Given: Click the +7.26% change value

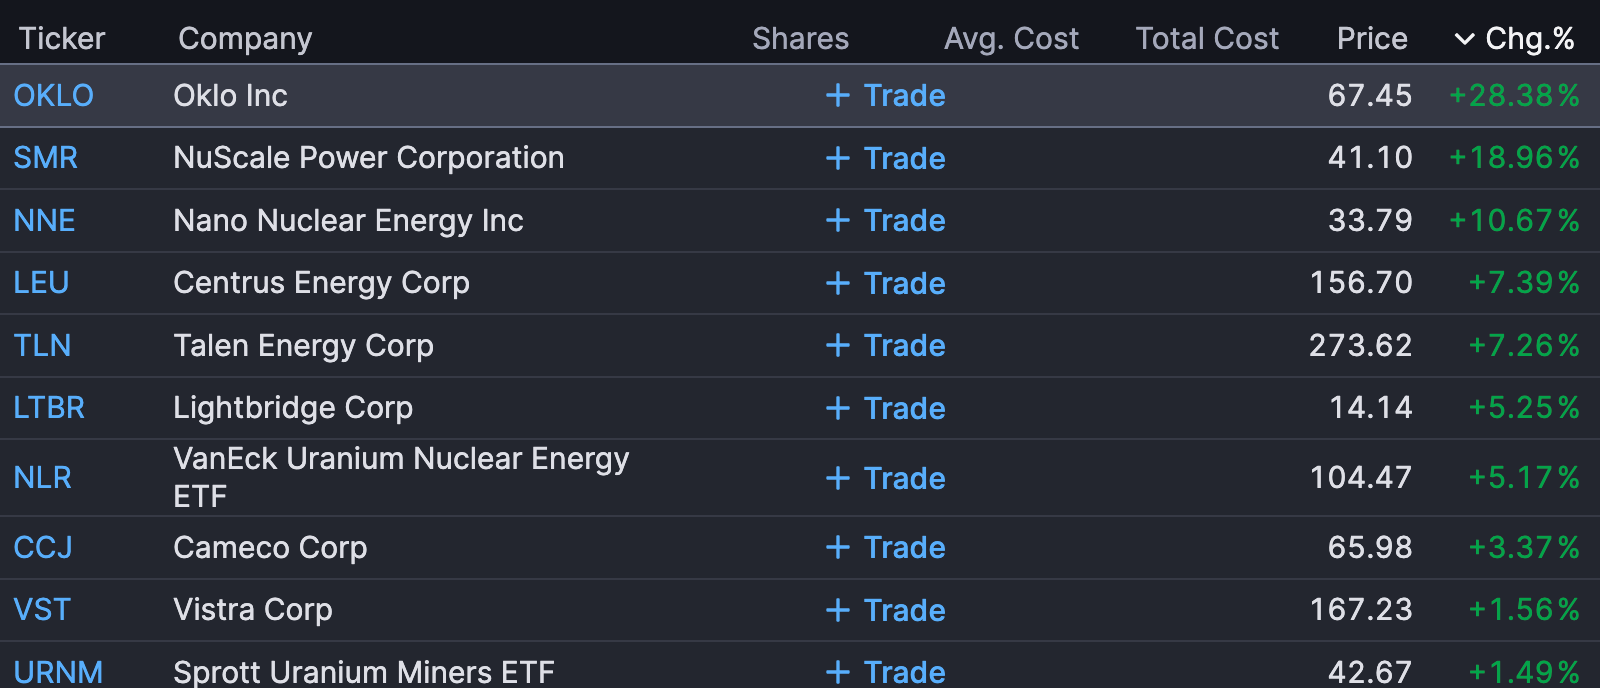Looking at the screenshot, I should click(x=1523, y=345).
